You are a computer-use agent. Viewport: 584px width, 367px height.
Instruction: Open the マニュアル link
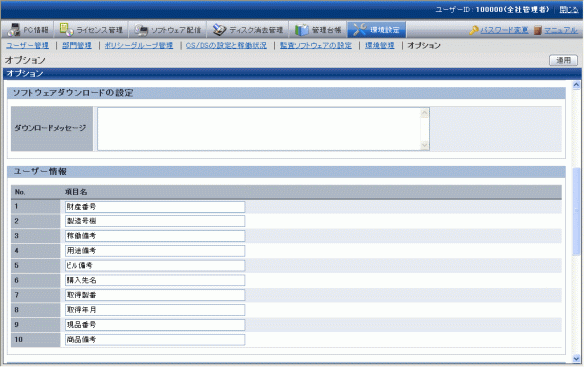pyautogui.click(x=561, y=30)
